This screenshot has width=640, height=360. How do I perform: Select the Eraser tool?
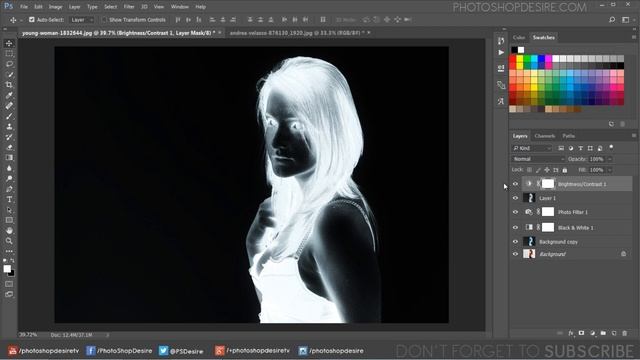(9, 147)
